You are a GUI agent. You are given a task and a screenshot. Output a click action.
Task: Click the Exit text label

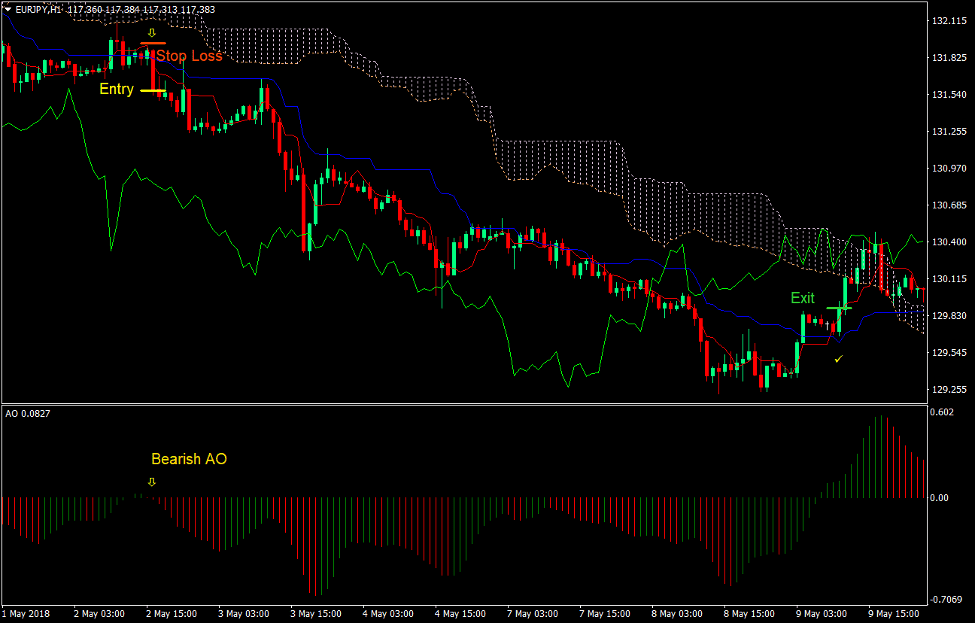pyautogui.click(x=802, y=298)
